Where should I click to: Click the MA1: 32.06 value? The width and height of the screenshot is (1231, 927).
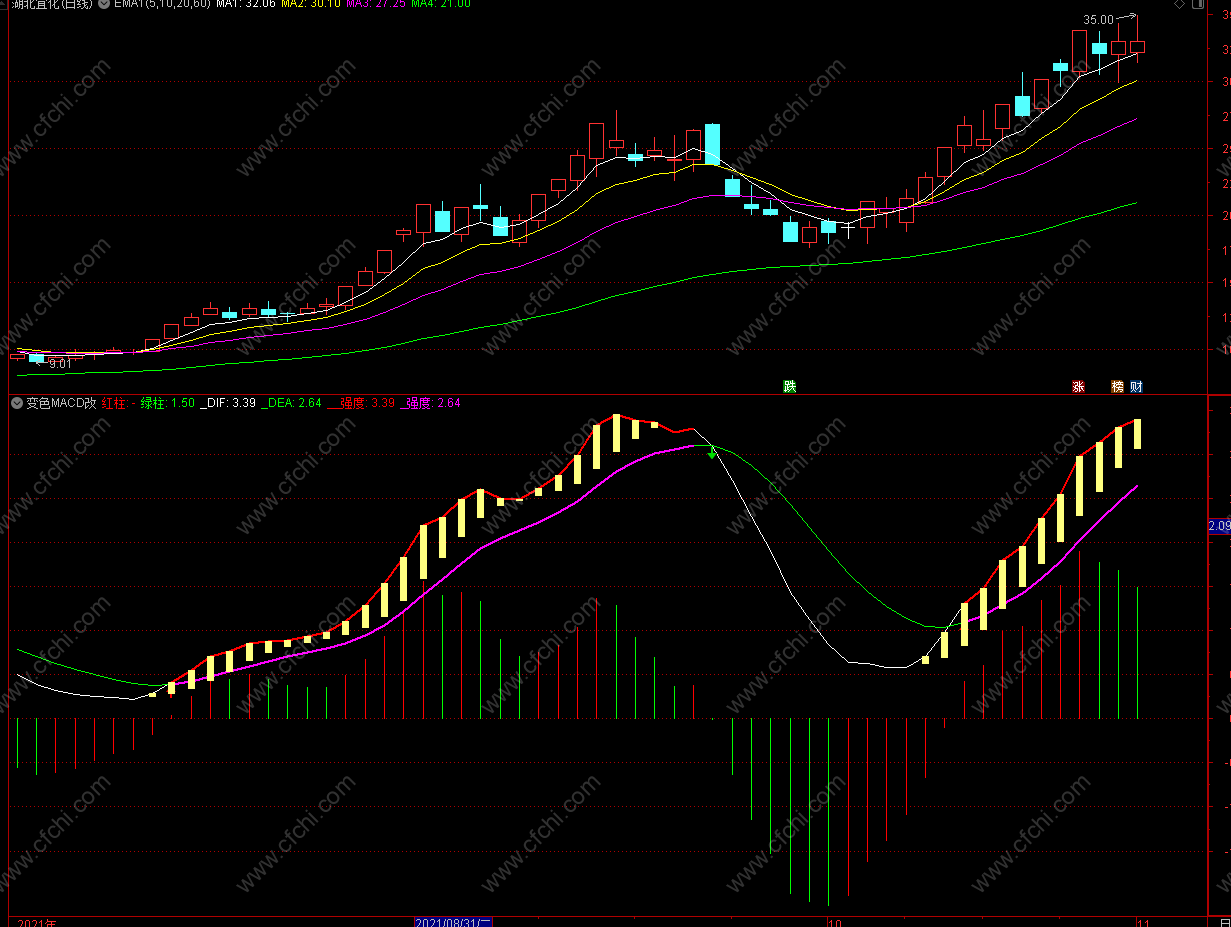click(245, 4)
